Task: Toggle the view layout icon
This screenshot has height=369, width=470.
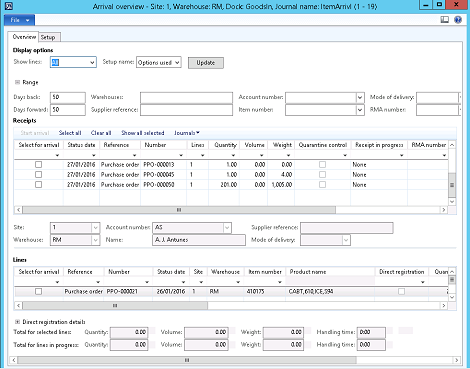Action: click(x=445, y=20)
